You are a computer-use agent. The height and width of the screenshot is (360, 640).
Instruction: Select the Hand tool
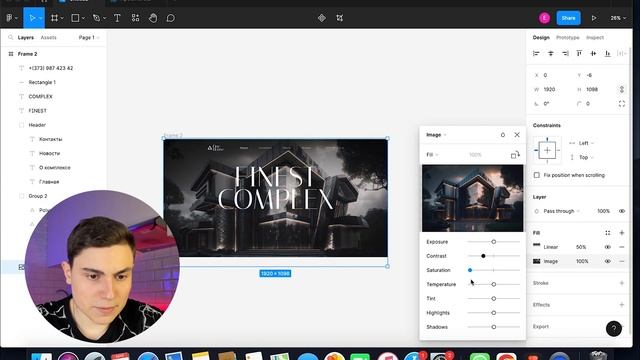[153, 18]
